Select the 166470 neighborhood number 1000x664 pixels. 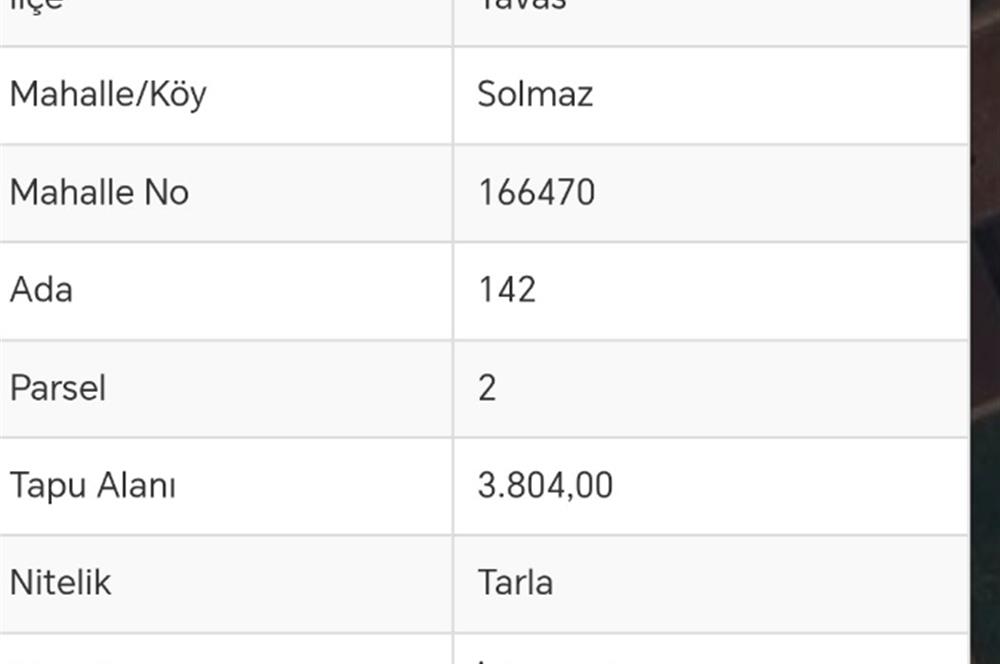536,192
